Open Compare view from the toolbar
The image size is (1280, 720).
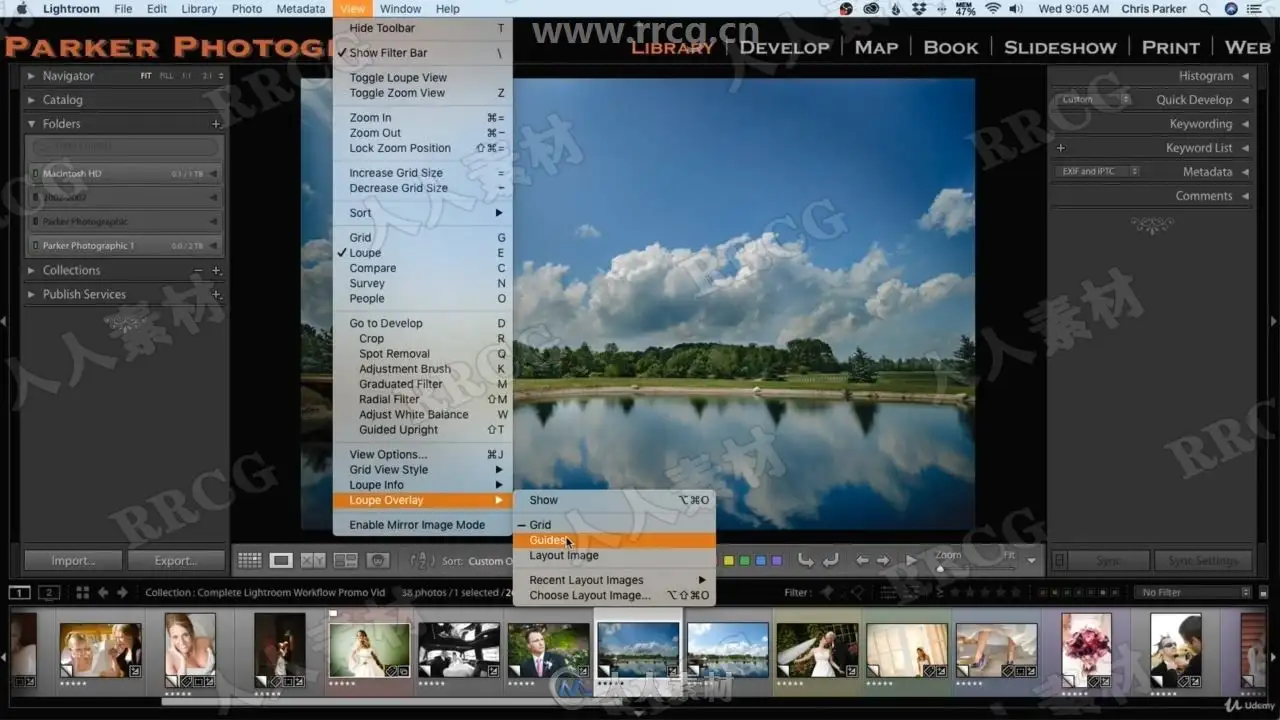(313, 561)
